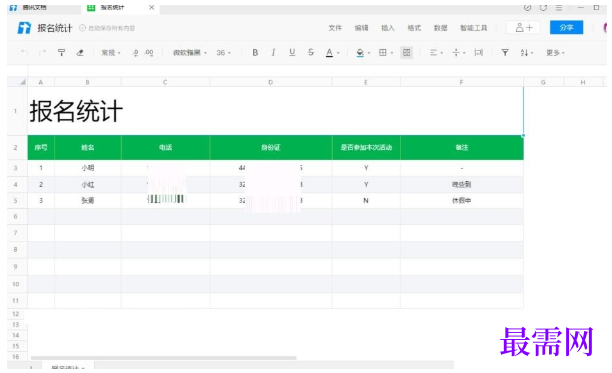This screenshot has width=612, height=373.
Task: Open the 格式 menu
Action: (414, 28)
